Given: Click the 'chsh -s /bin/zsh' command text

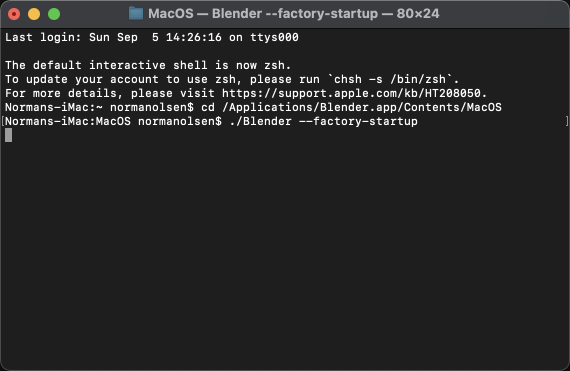Looking at the screenshot, I should point(390,80).
